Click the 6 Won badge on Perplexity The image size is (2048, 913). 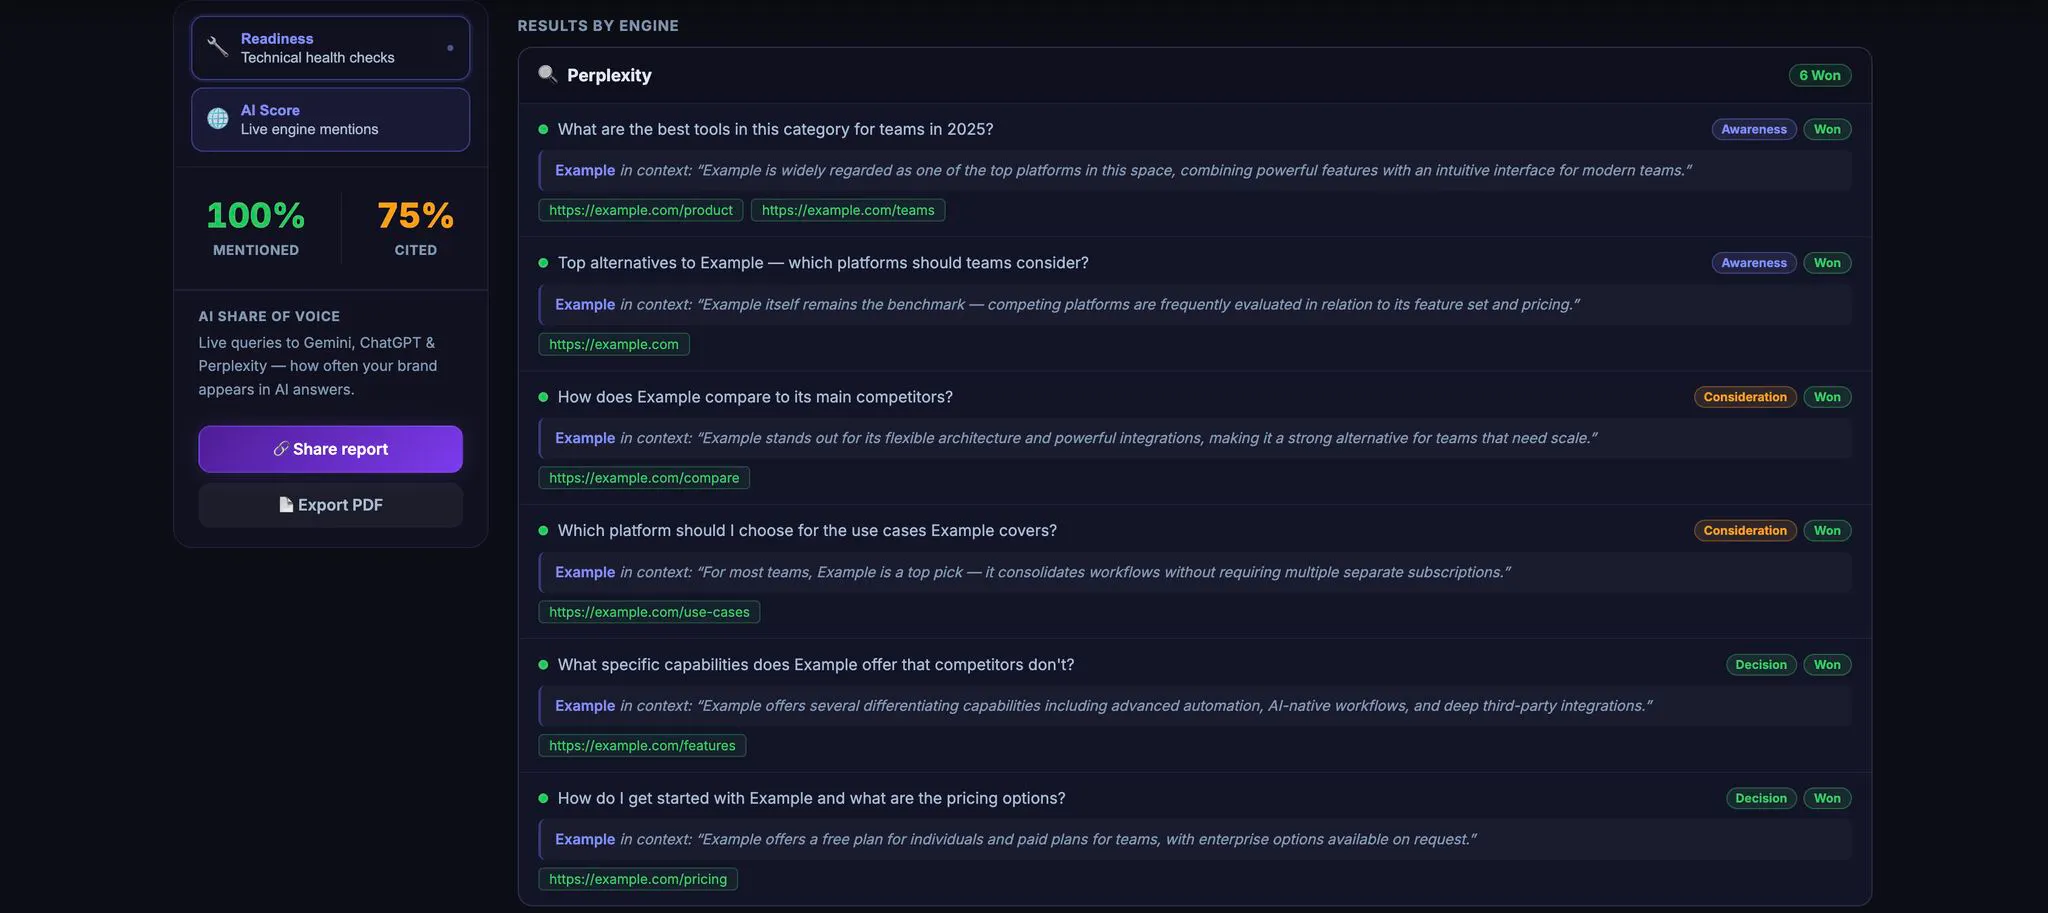click(x=1820, y=75)
